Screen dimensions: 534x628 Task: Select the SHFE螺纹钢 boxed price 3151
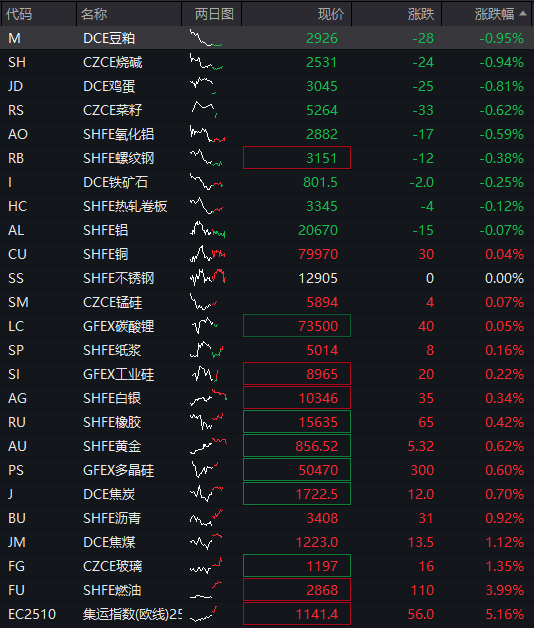click(297, 158)
